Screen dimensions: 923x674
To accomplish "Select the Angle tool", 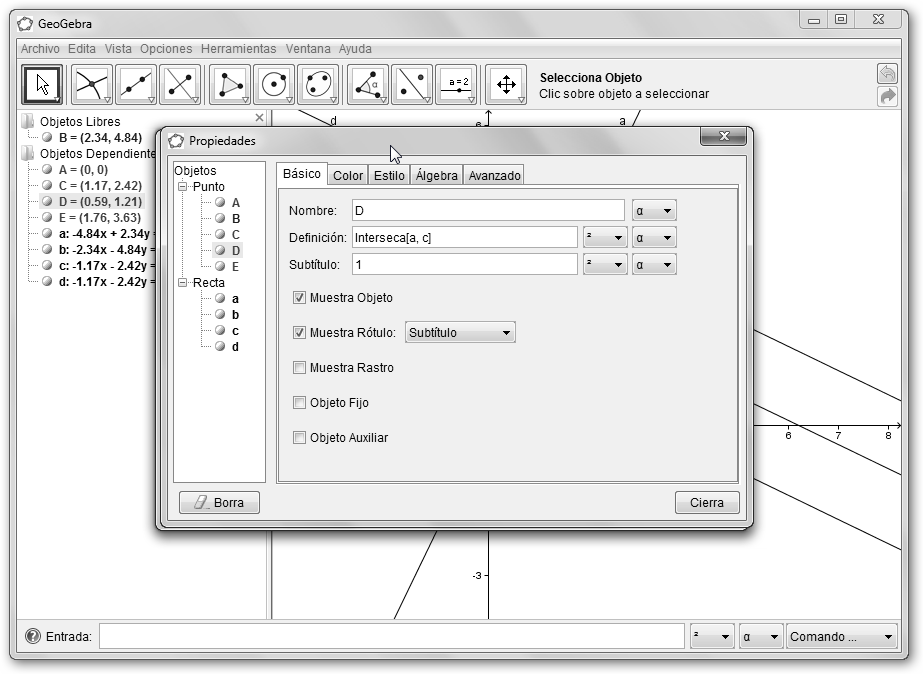I will pyautogui.click(x=367, y=85).
